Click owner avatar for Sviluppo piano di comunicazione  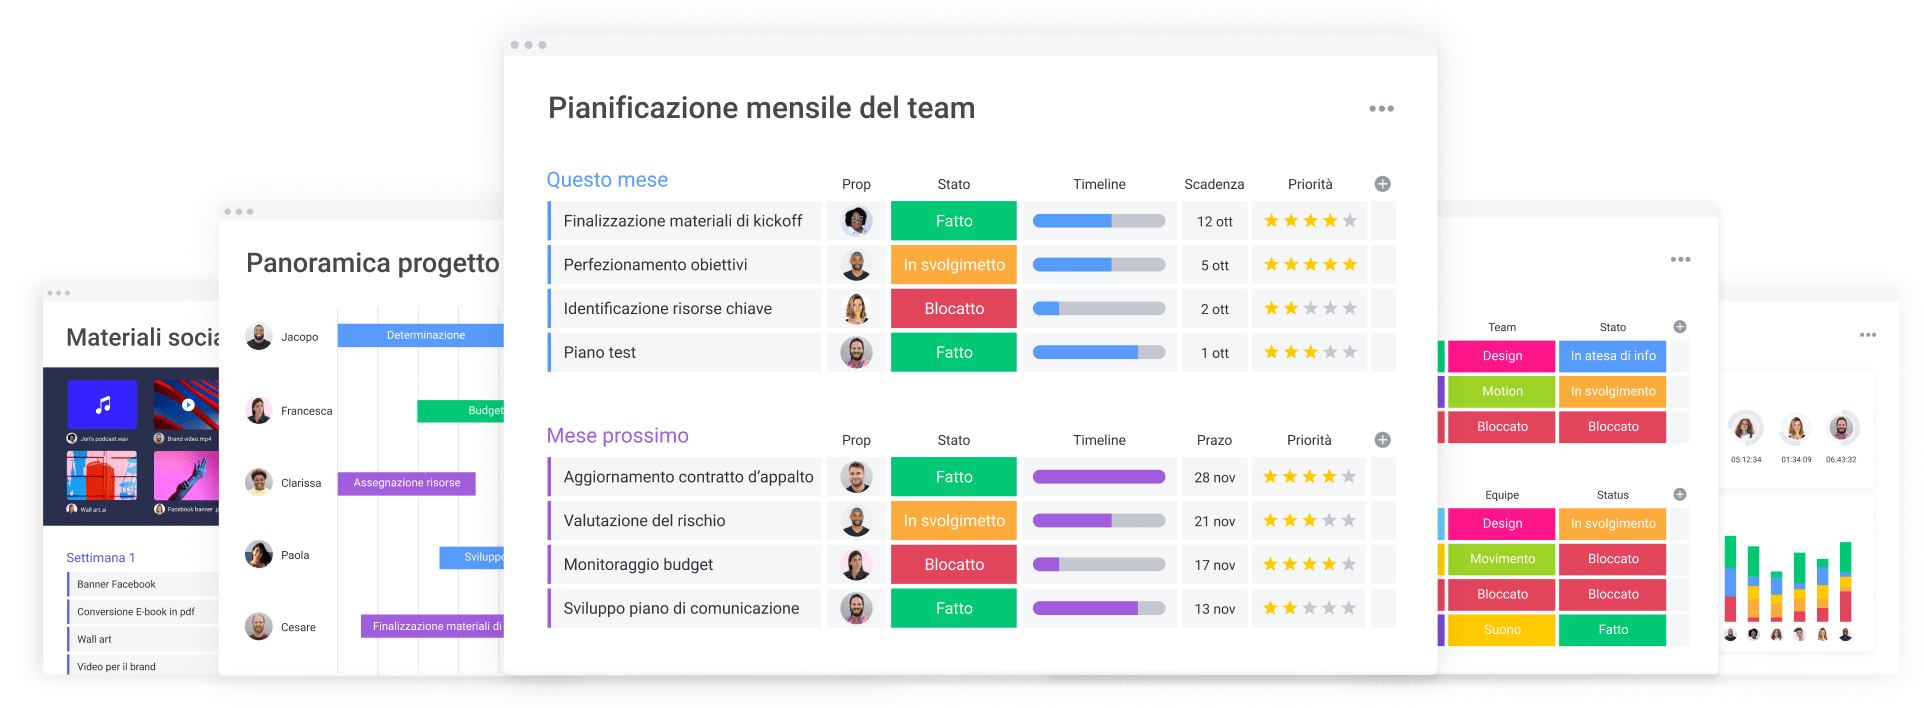pyautogui.click(x=856, y=608)
